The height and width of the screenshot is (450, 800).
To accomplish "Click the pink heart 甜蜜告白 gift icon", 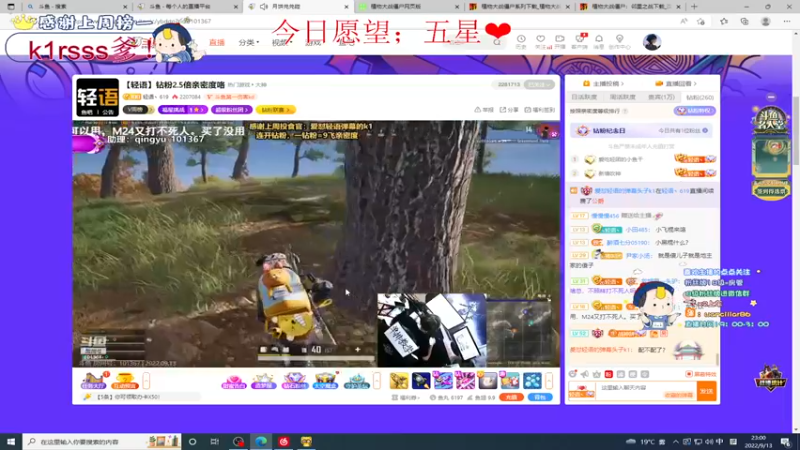I will point(234,381).
